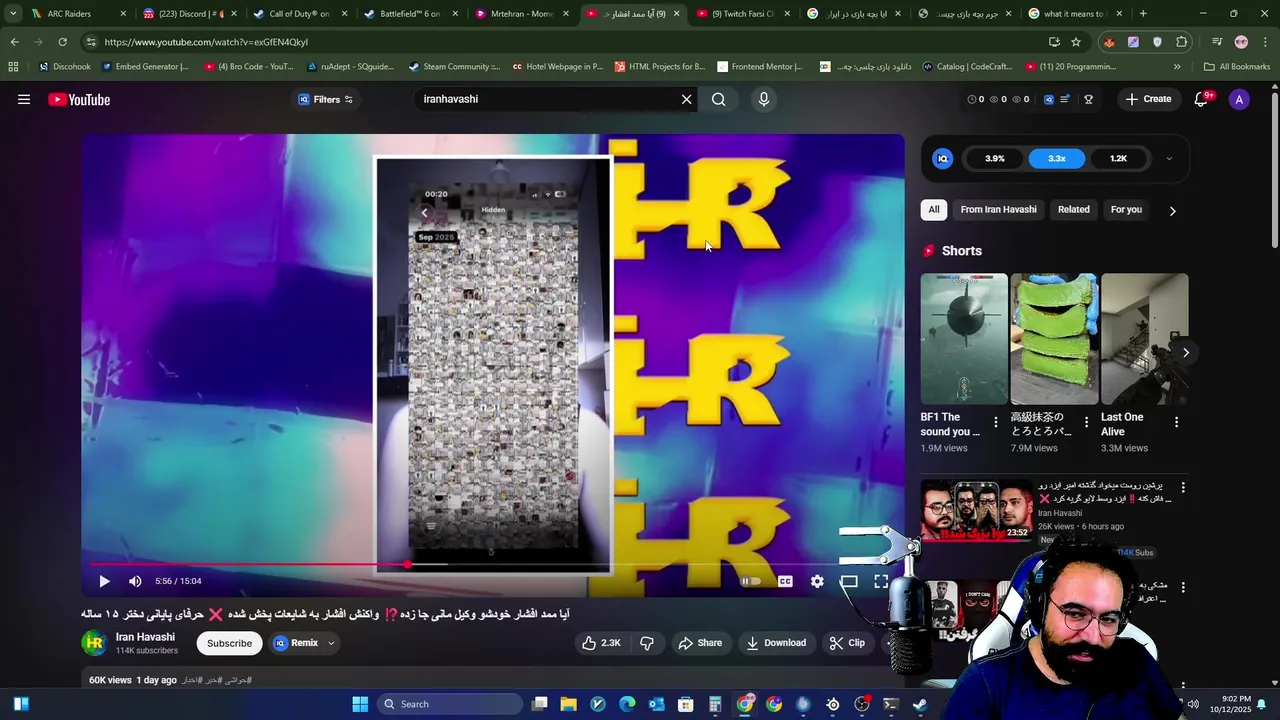Viewport: 1280px width, 720px height.
Task: Open the green matcha Short thumbnail
Action: [1054, 338]
